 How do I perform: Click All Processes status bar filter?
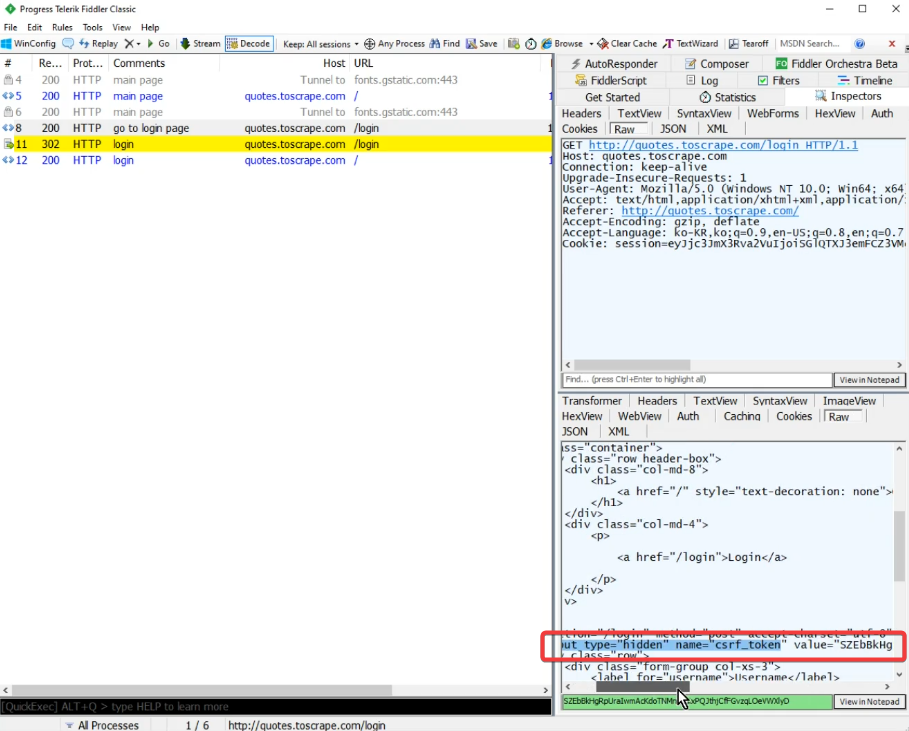point(101,725)
